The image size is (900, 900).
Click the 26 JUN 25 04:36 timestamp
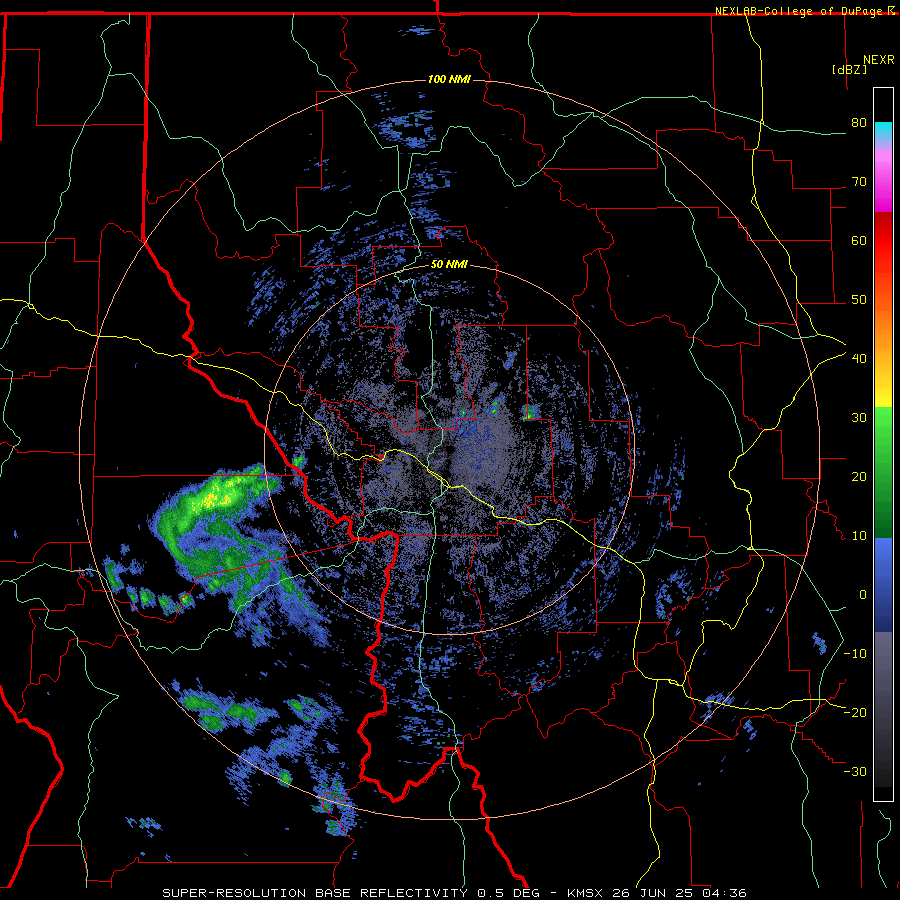[680, 893]
